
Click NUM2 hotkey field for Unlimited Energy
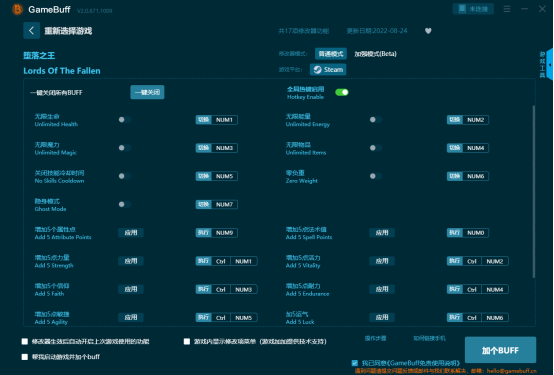point(476,120)
